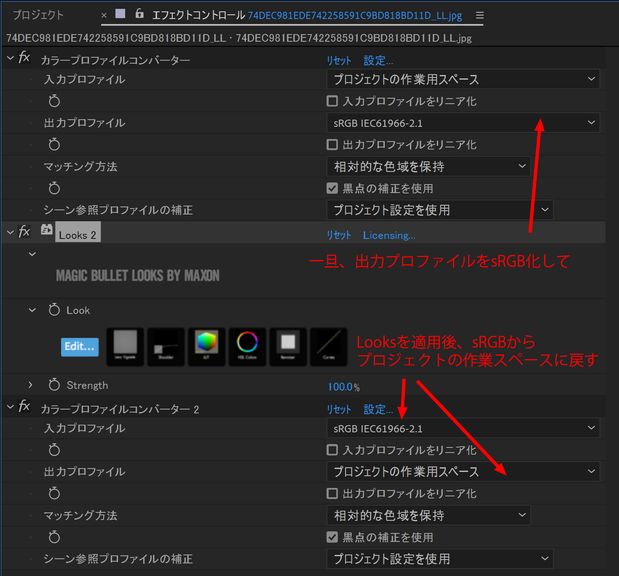Click the Shoulder tool thumbnail
Viewport: 619px width, 576px height.
click(166, 347)
